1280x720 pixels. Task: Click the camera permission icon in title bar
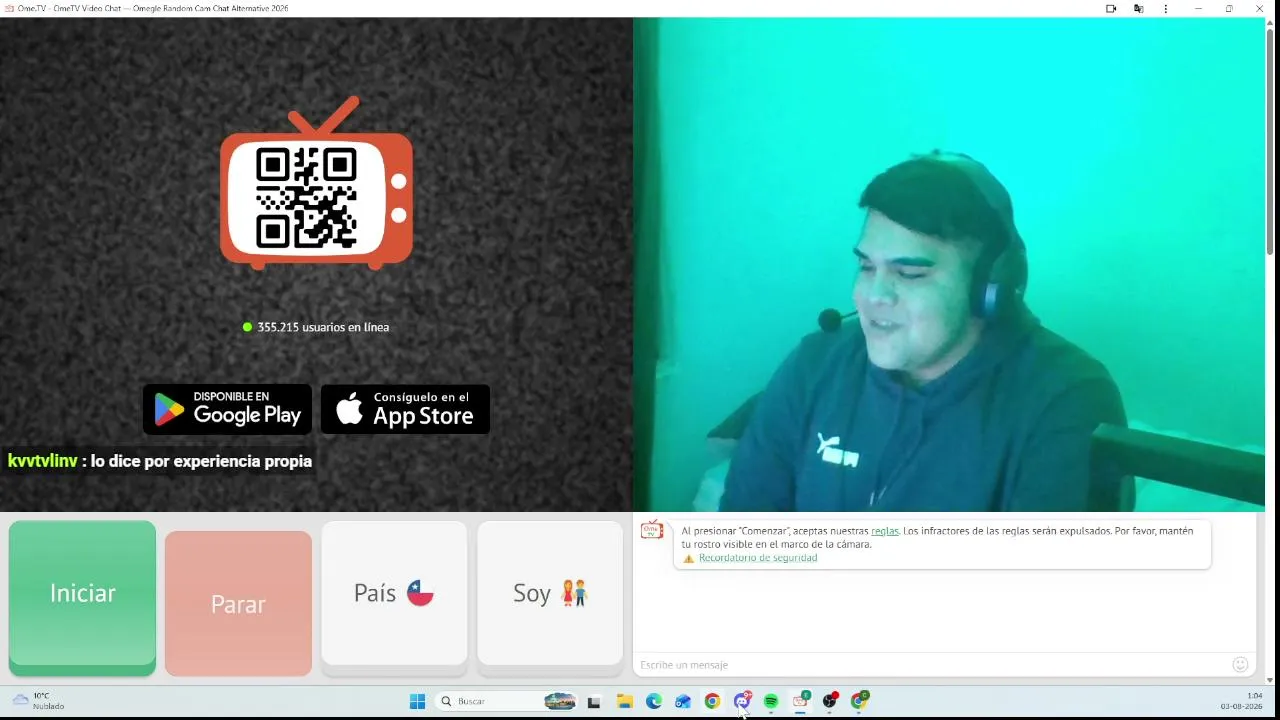(x=1111, y=9)
